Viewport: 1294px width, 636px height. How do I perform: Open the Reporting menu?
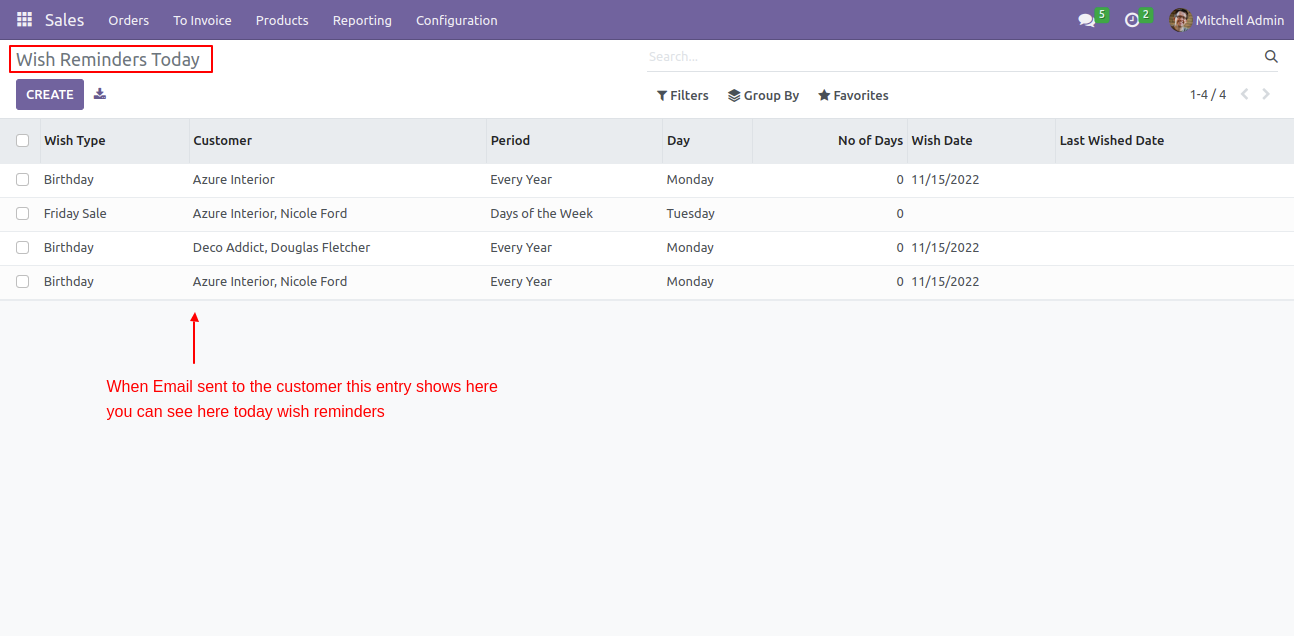pos(362,20)
